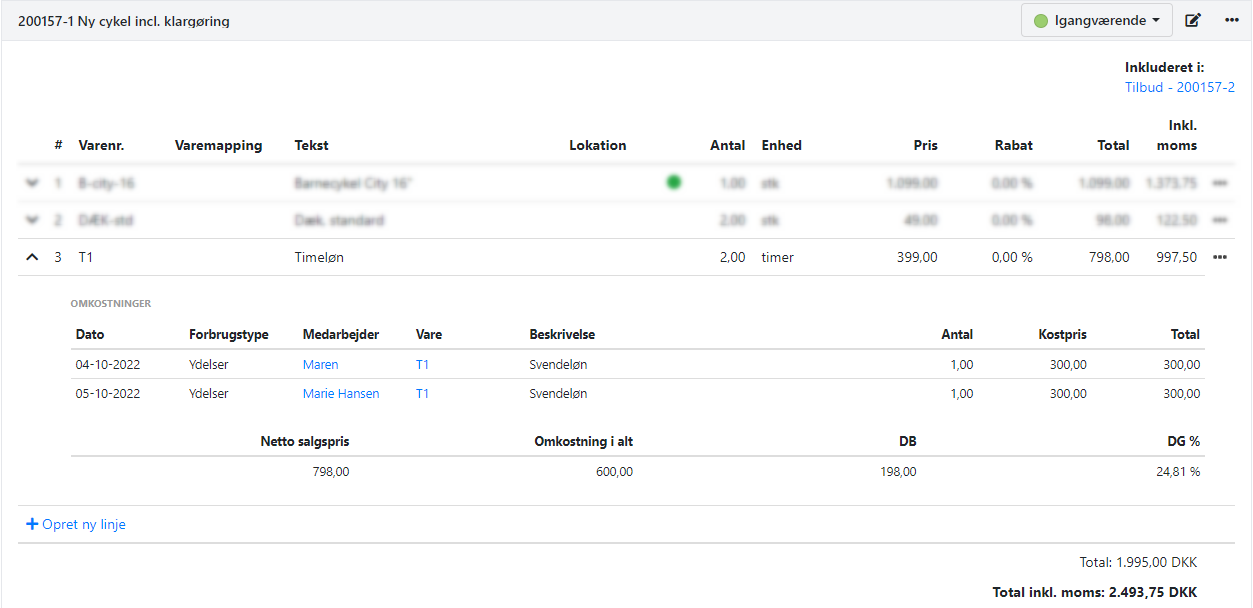Click the Timeløn text cell
Image resolution: width=1253 pixels, height=608 pixels.
tap(318, 257)
